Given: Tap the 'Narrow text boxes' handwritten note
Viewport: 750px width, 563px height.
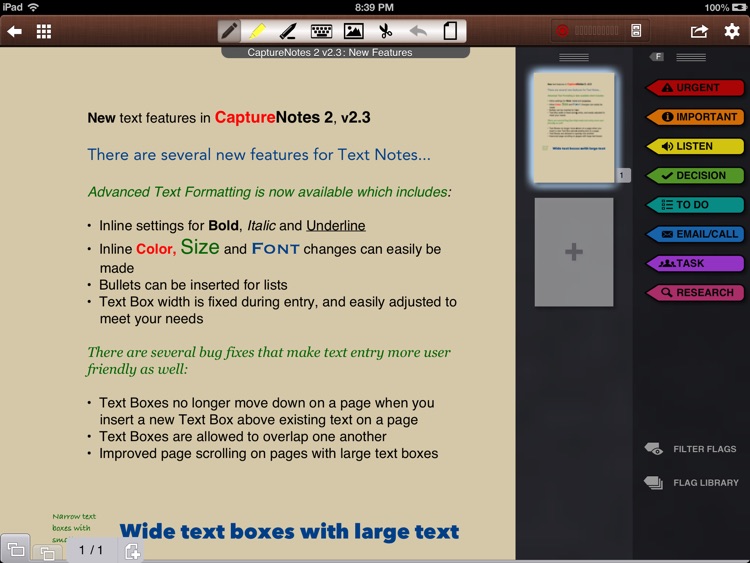Looking at the screenshot, I should (74, 528).
